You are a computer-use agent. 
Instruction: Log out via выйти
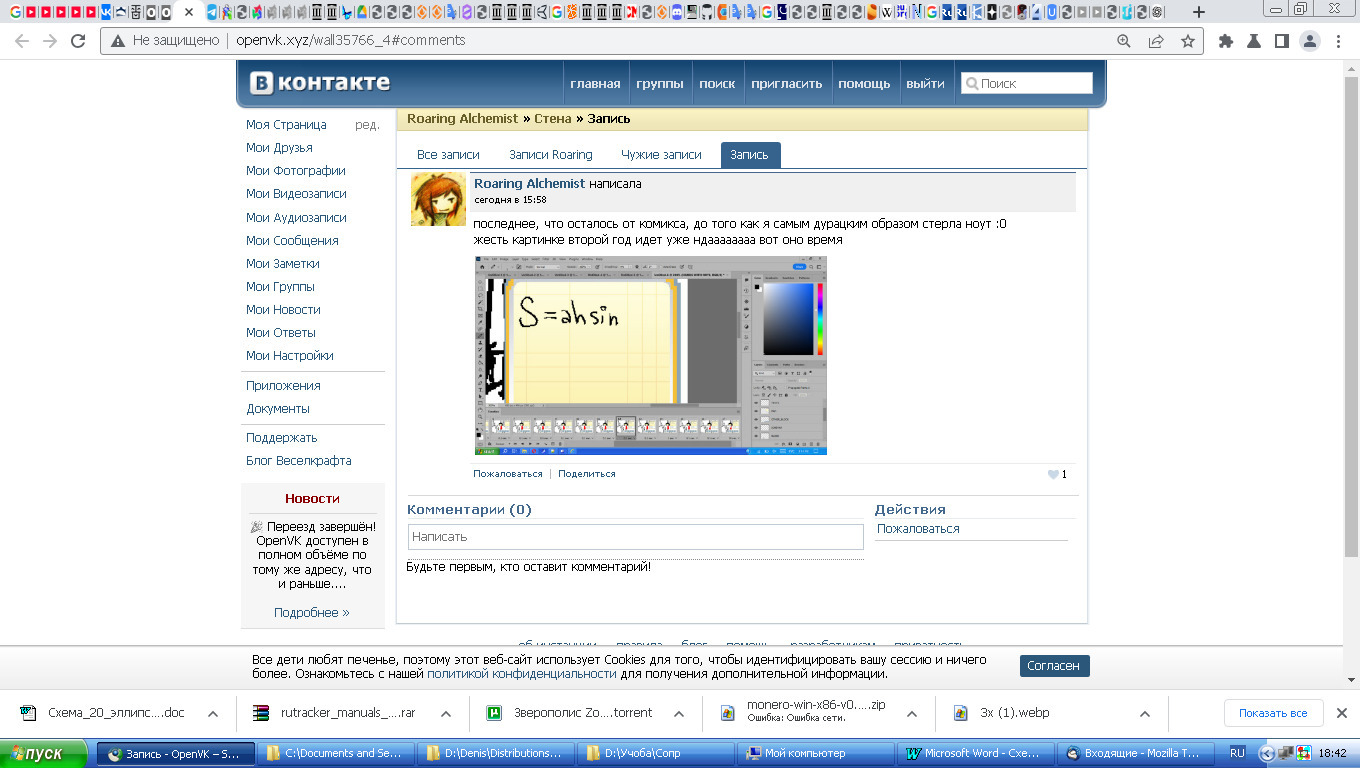[925, 84]
